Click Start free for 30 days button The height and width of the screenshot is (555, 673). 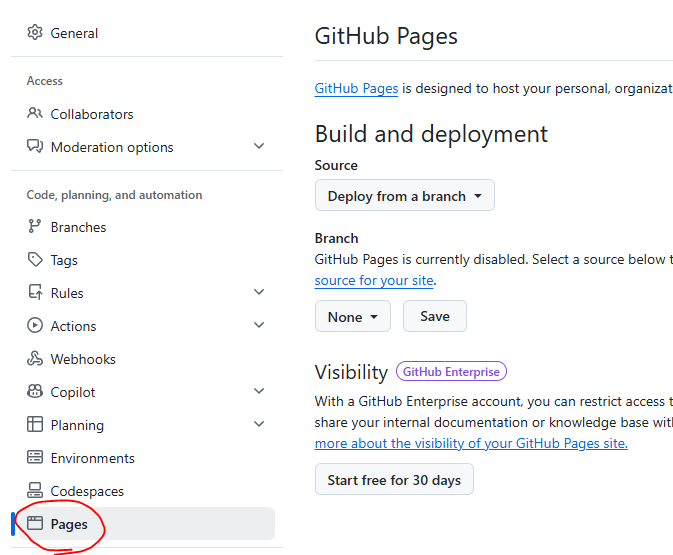click(x=394, y=479)
